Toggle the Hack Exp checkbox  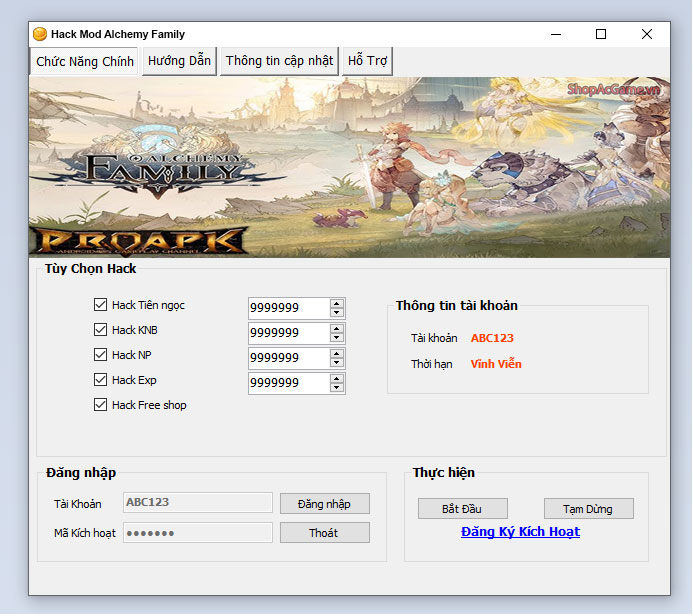click(x=100, y=380)
